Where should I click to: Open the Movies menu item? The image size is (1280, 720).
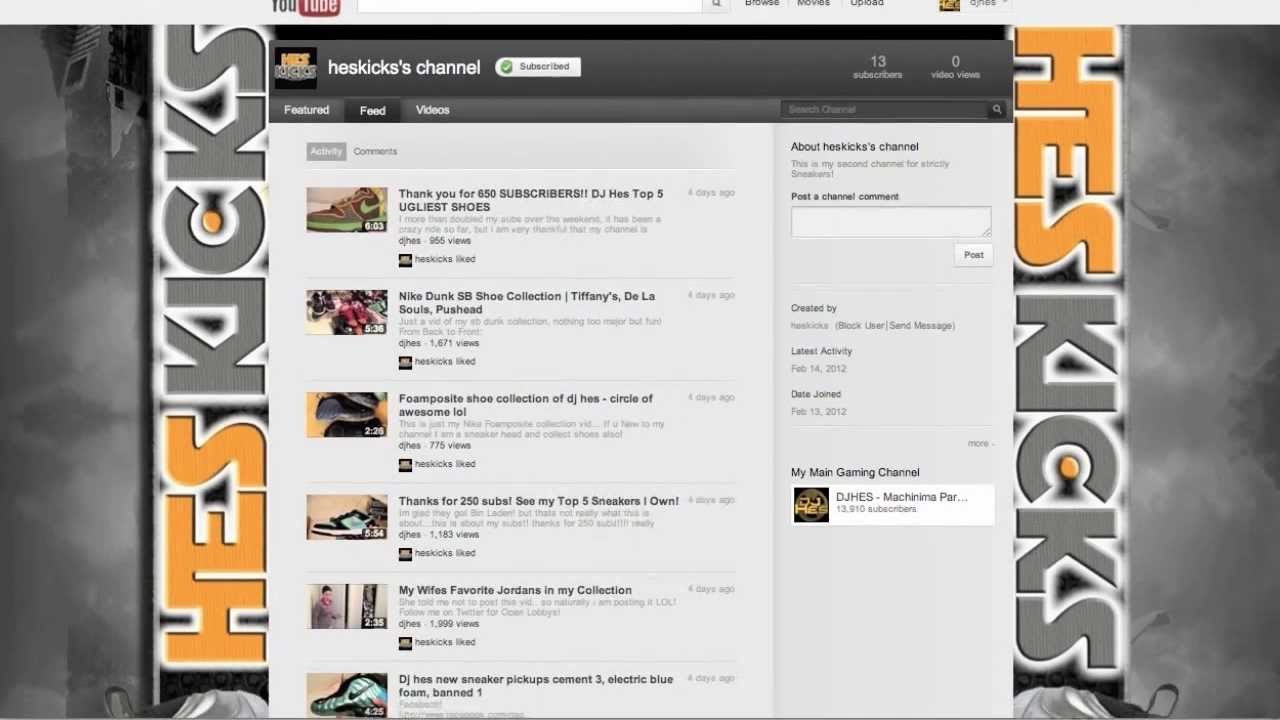point(813,3)
